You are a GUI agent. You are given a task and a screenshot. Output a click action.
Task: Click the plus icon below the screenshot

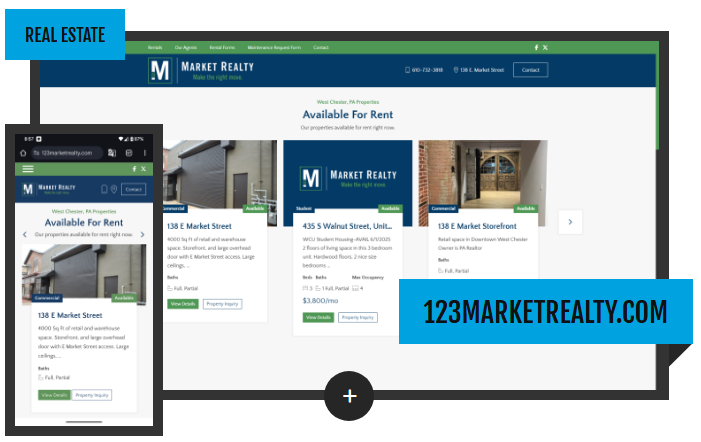(349, 396)
